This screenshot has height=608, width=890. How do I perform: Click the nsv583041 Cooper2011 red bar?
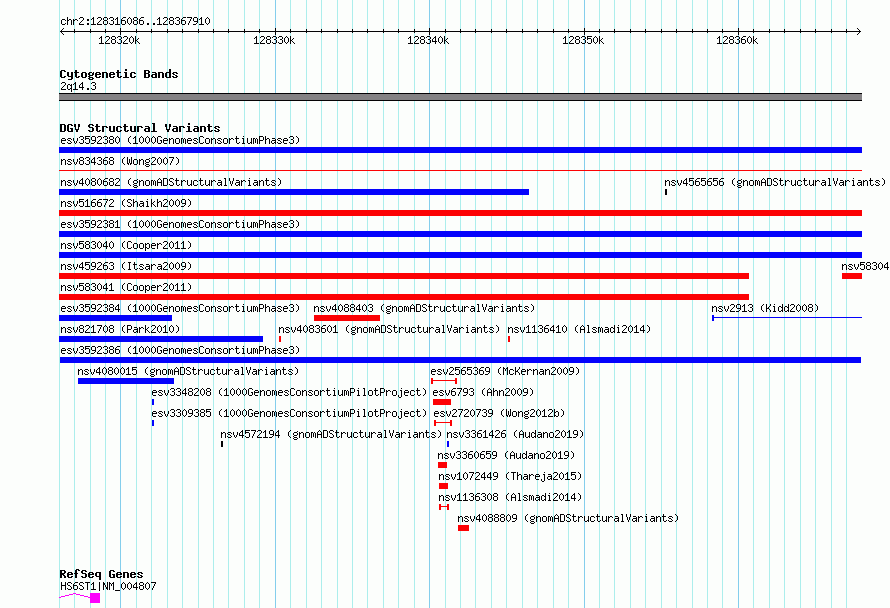(404, 297)
